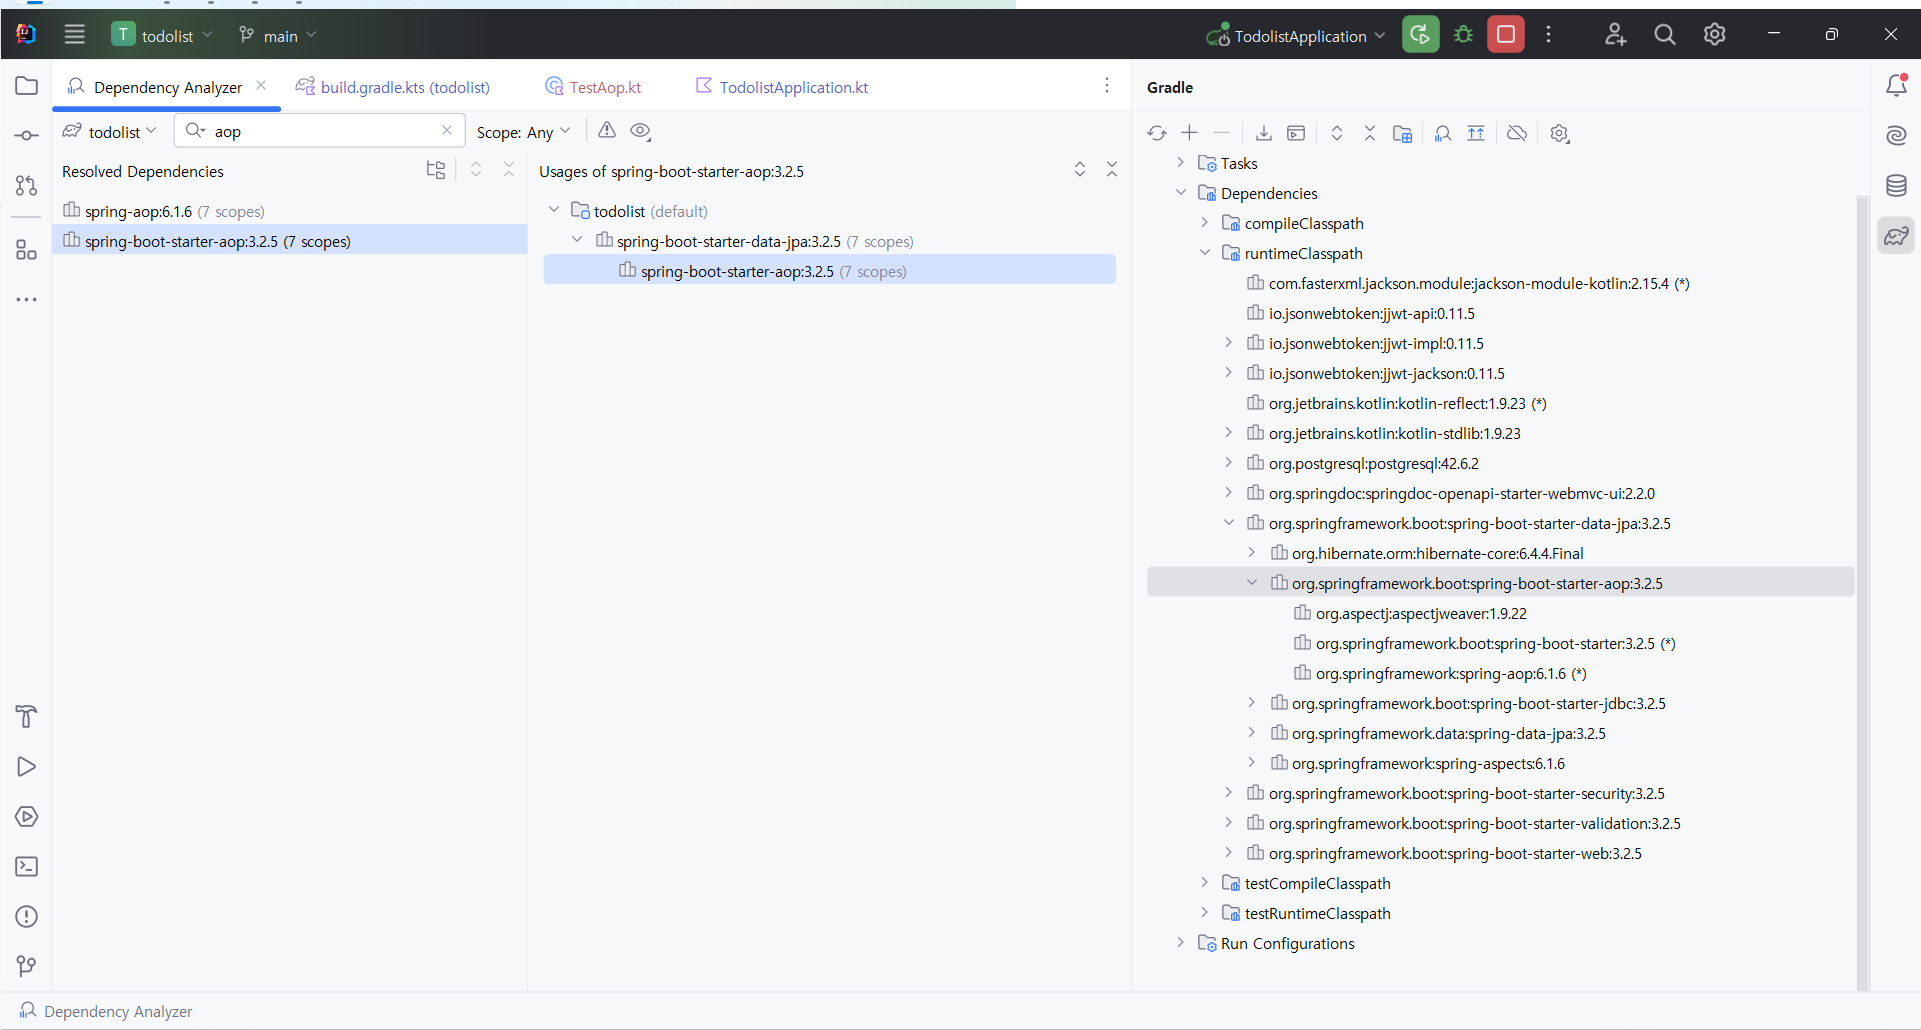
Task: Expand the Run Configurations node
Action: point(1181,942)
